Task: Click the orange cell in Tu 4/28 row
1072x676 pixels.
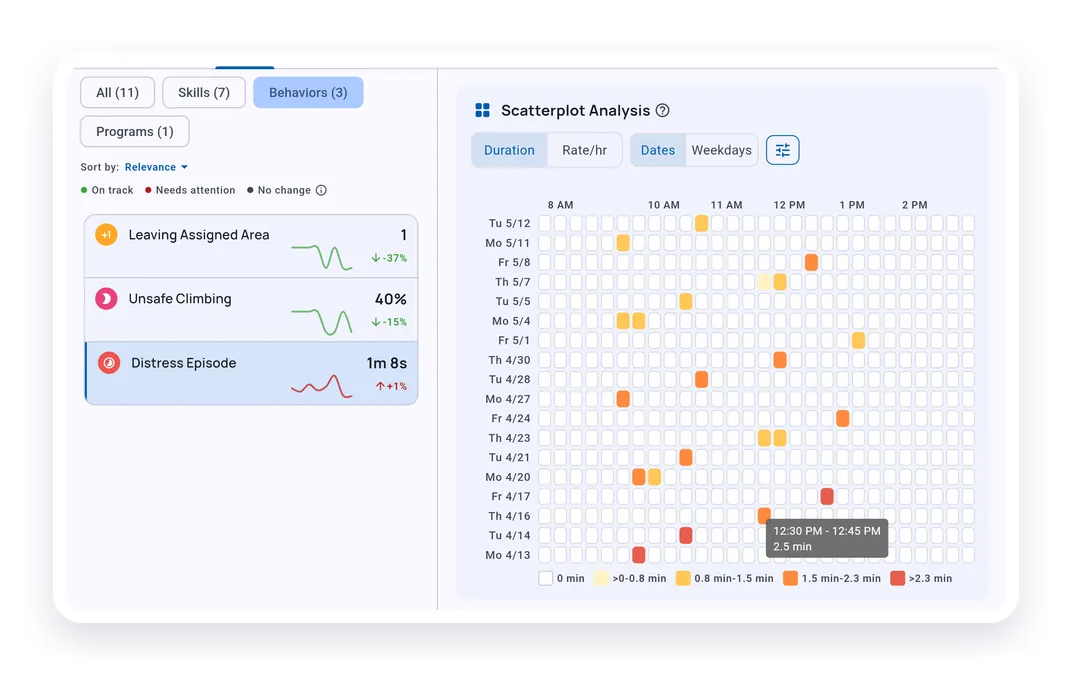Action: (701, 379)
